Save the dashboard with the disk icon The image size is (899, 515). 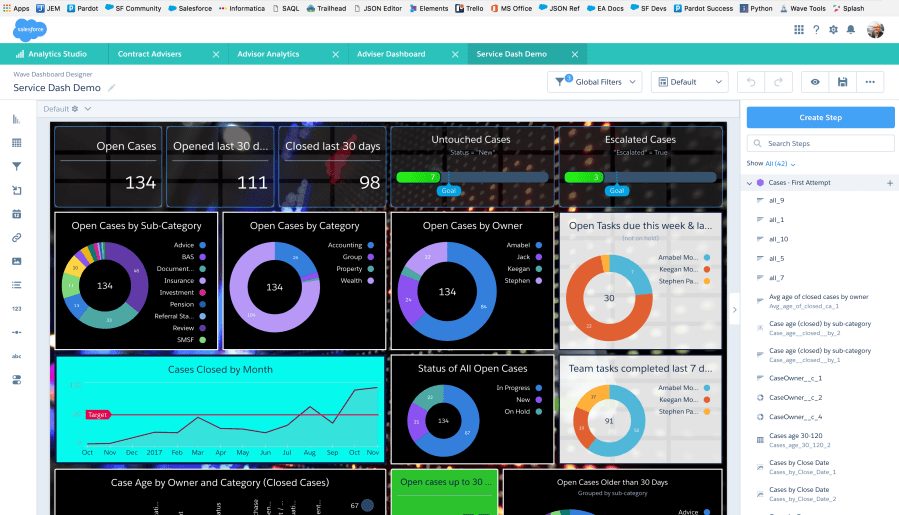coord(842,82)
